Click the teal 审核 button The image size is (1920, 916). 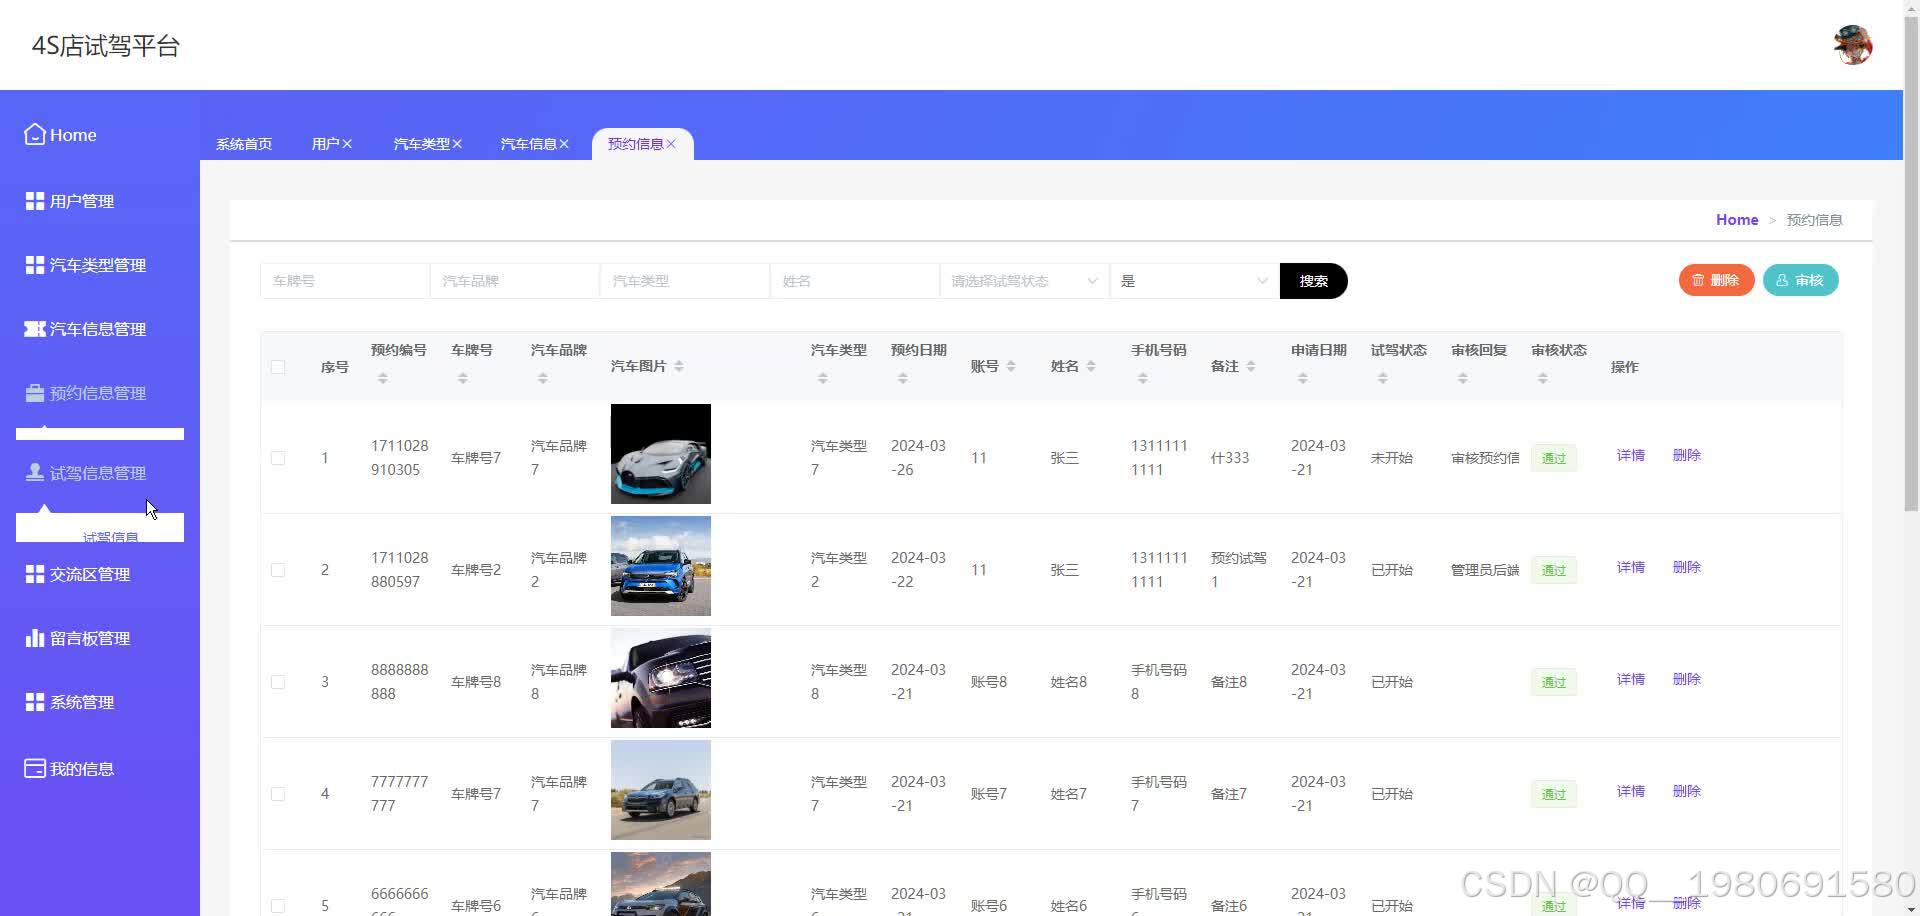pos(1800,280)
